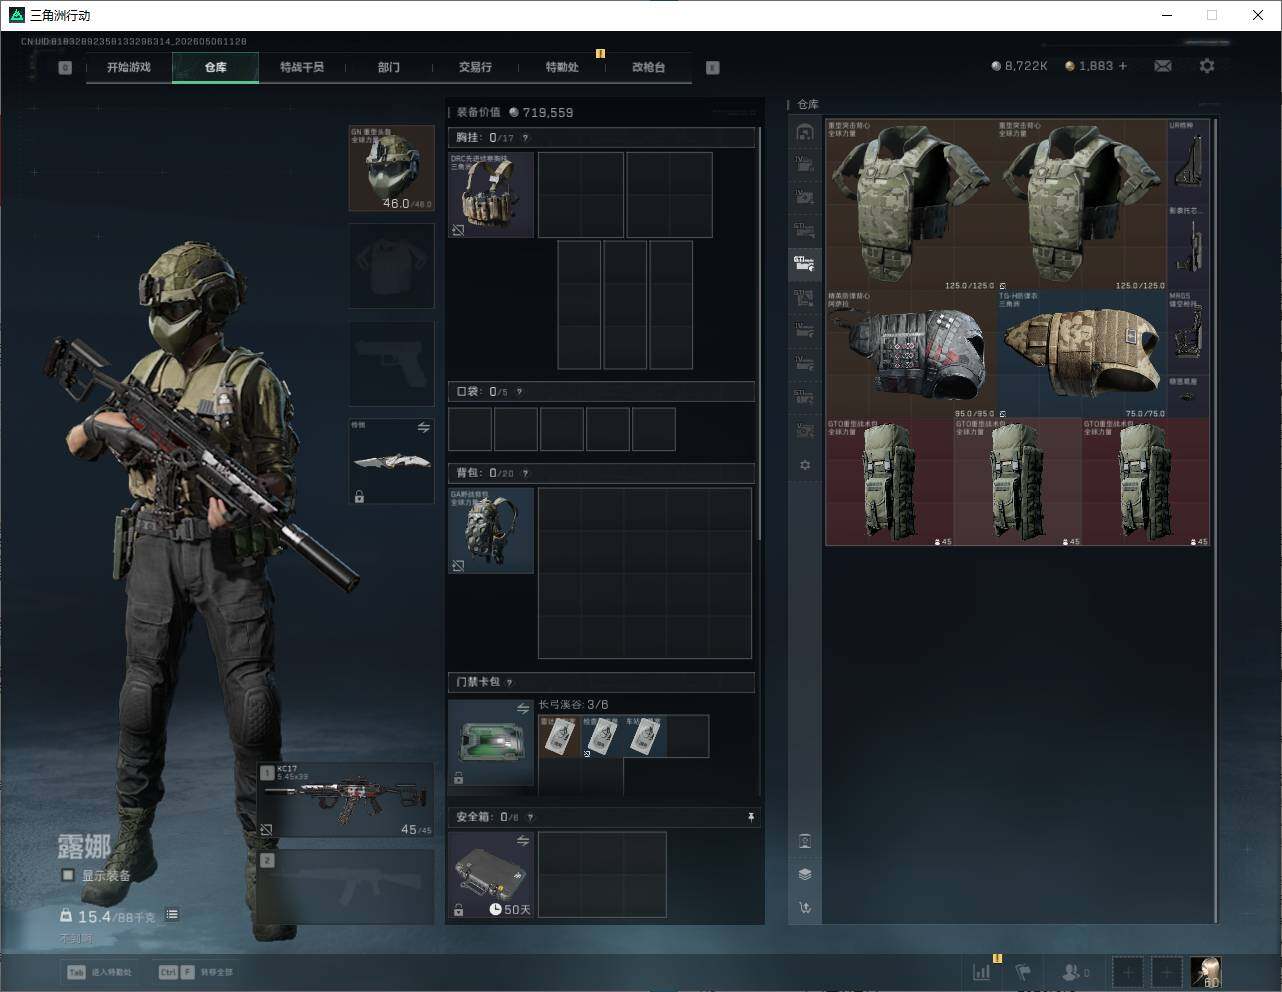Select the highlighted GTI warehouse category icon

pyautogui.click(x=805, y=264)
